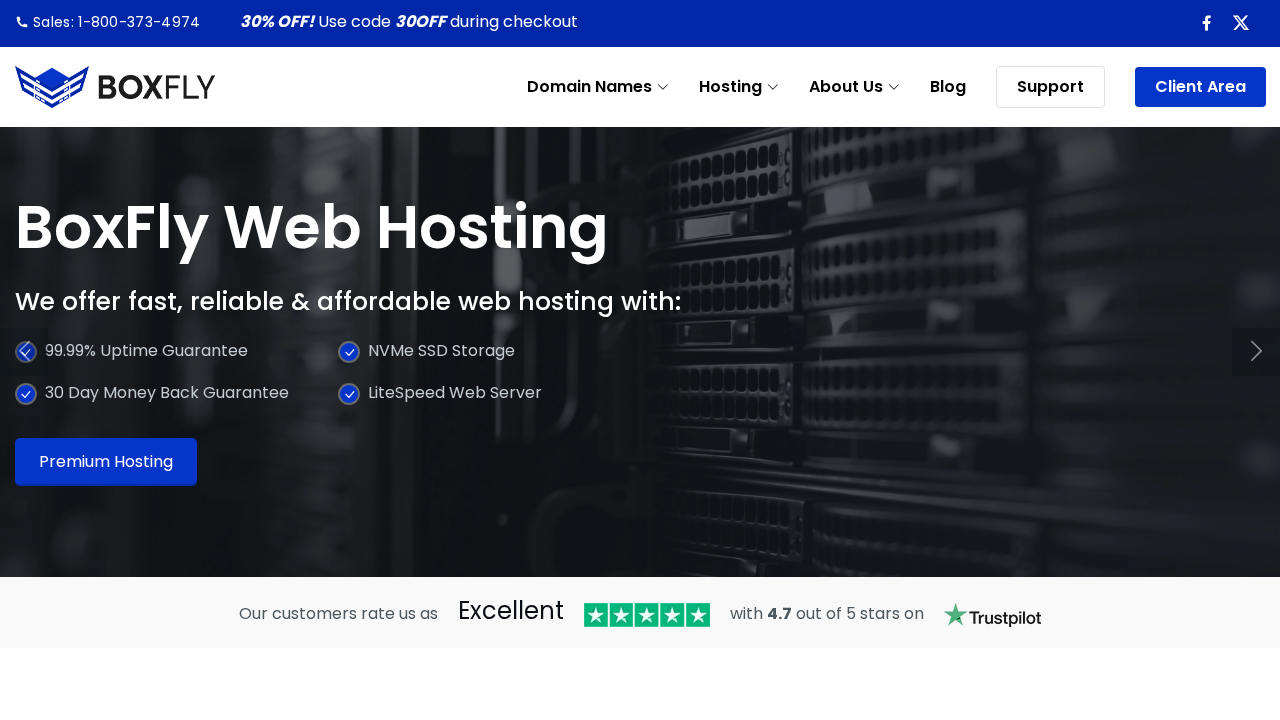1280x720 pixels.
Task: Click the Premium Hosting button
Action: [x=106, y=462]
